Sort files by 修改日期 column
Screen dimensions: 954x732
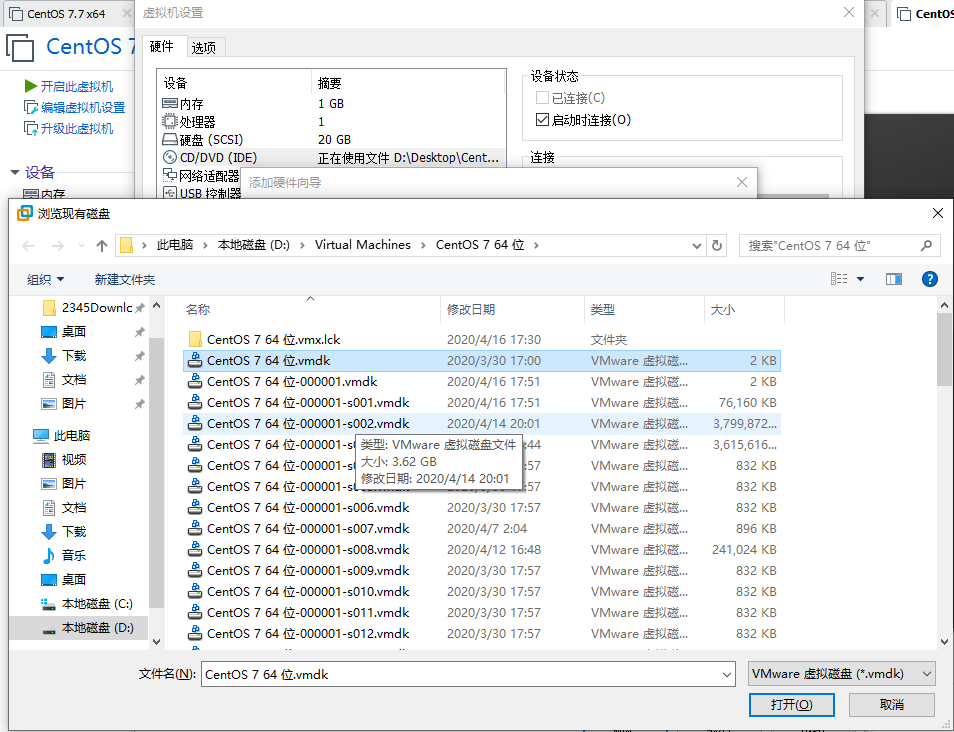pyautogui.click(x=470, y=310)
